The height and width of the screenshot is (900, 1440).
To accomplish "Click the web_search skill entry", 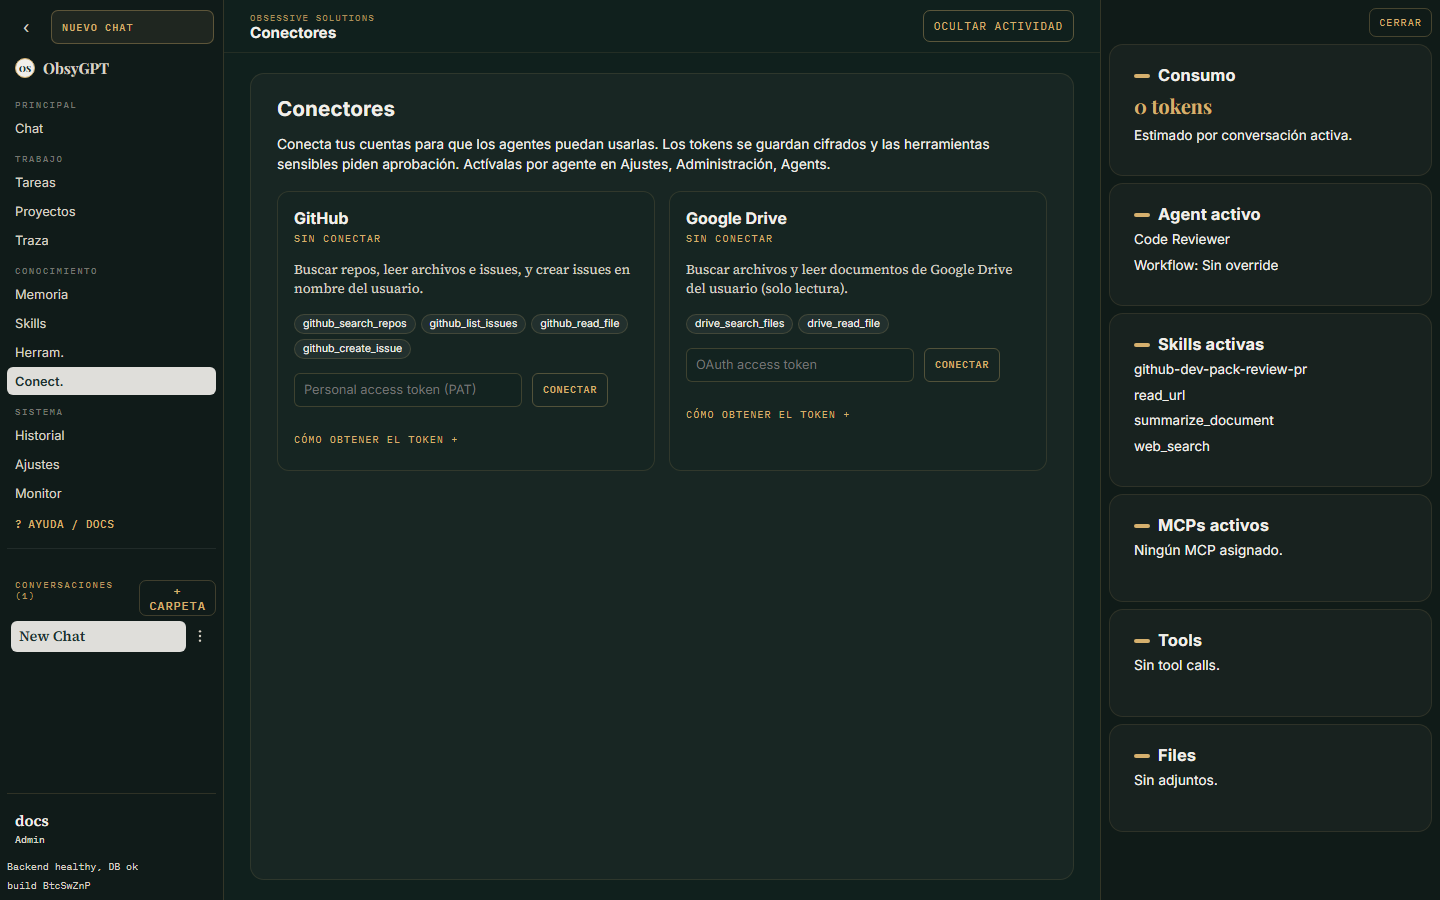I will tap(1172, 446).
